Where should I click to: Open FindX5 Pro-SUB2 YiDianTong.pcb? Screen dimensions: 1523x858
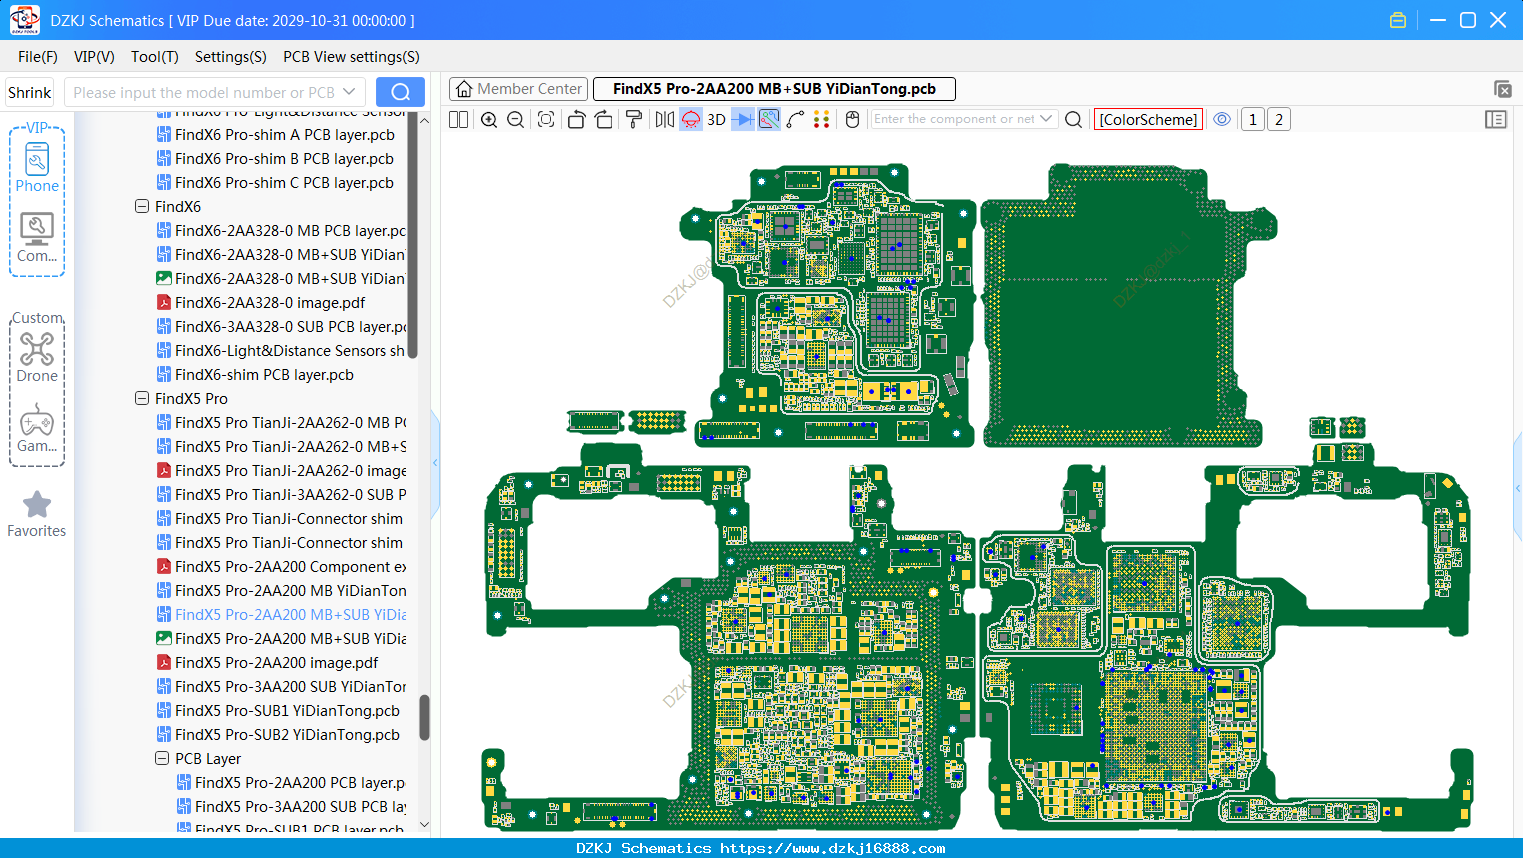[x=287, y=734]
